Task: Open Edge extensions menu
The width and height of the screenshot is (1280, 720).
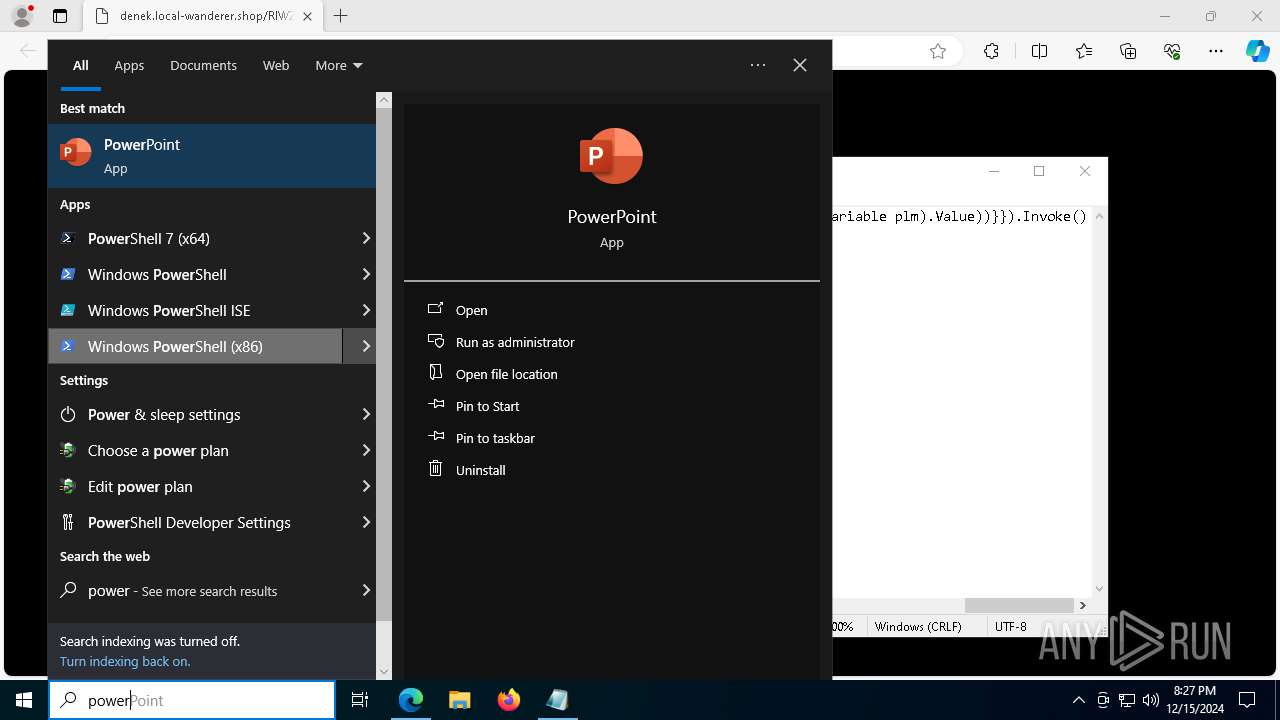Action: point(991,51)
